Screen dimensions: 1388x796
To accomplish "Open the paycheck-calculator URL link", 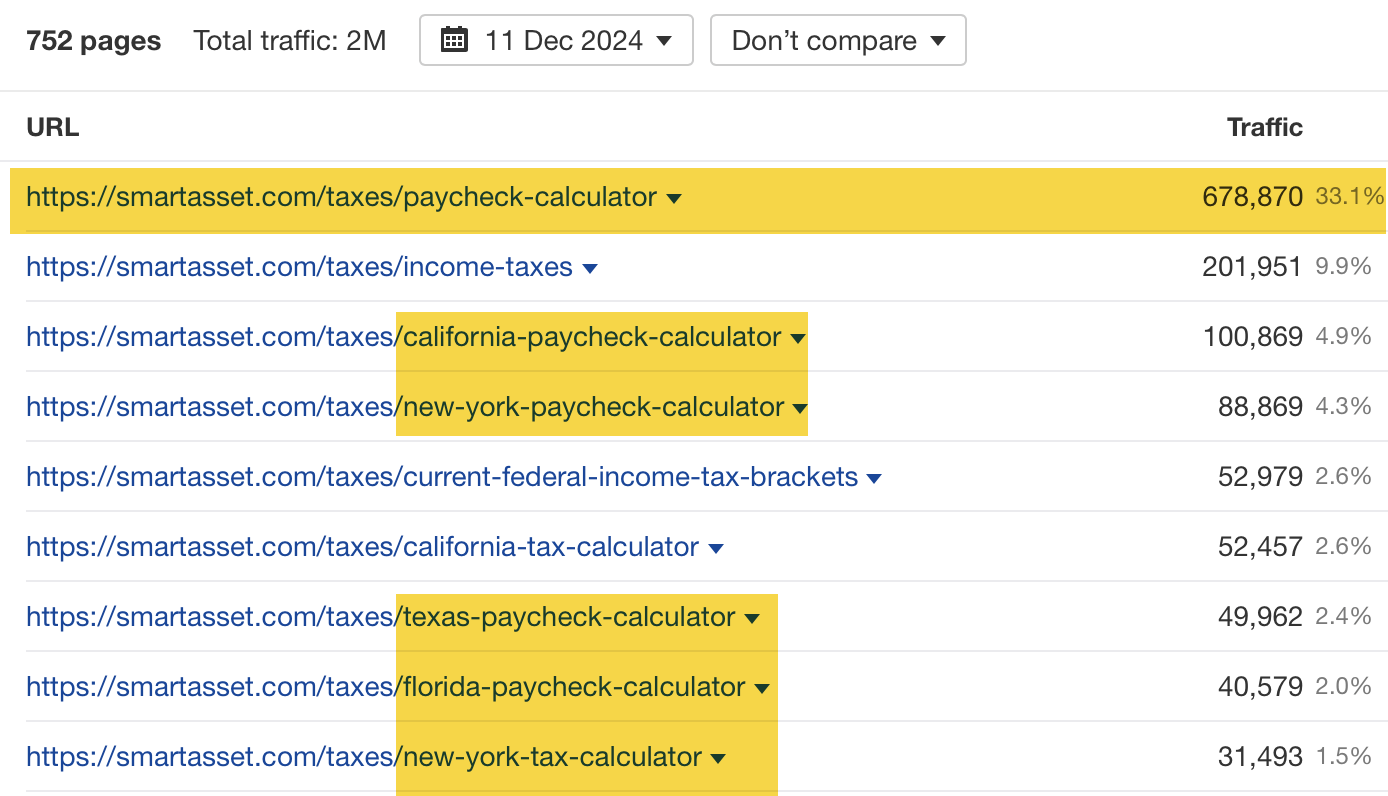I will pos(342,197).
